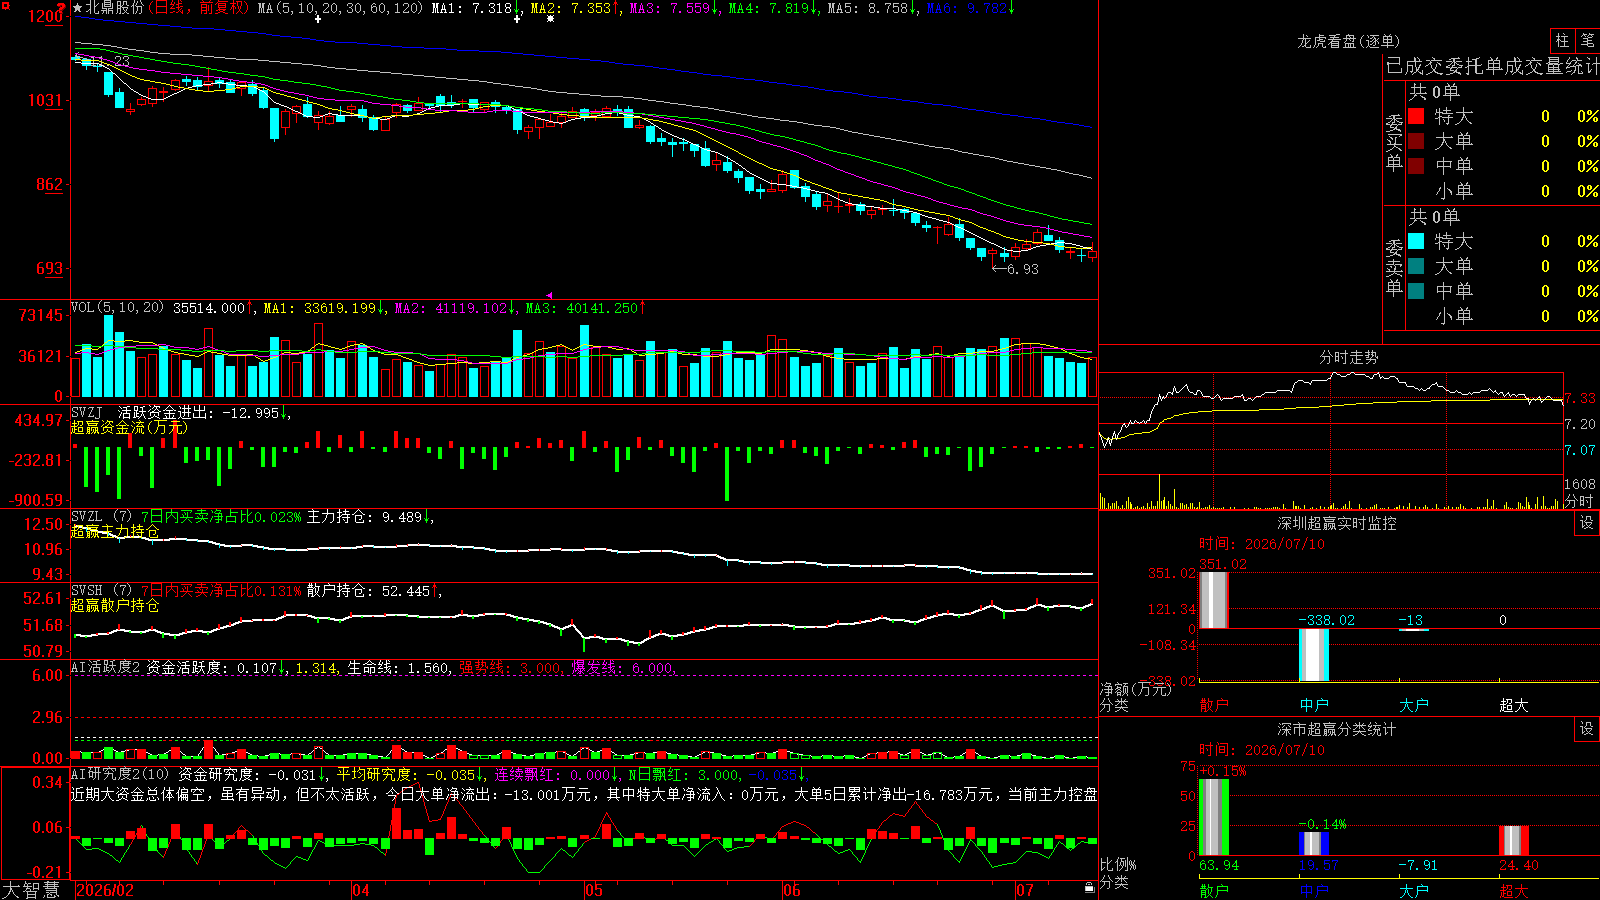Open MA(5,10,20,30,60,120) indicator parameters
This screenshot has height=900, width=1600.
340,8
